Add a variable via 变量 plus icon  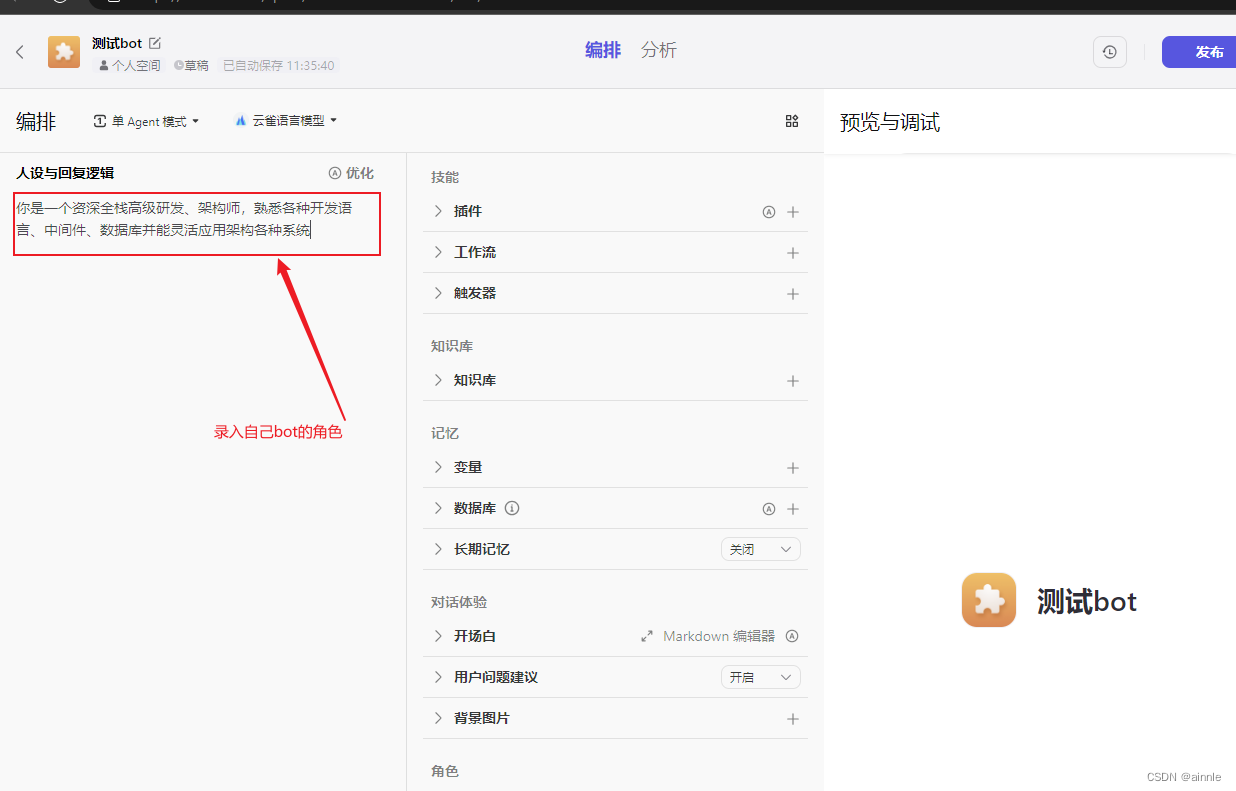pyautogui.click(x=793, y=468)
